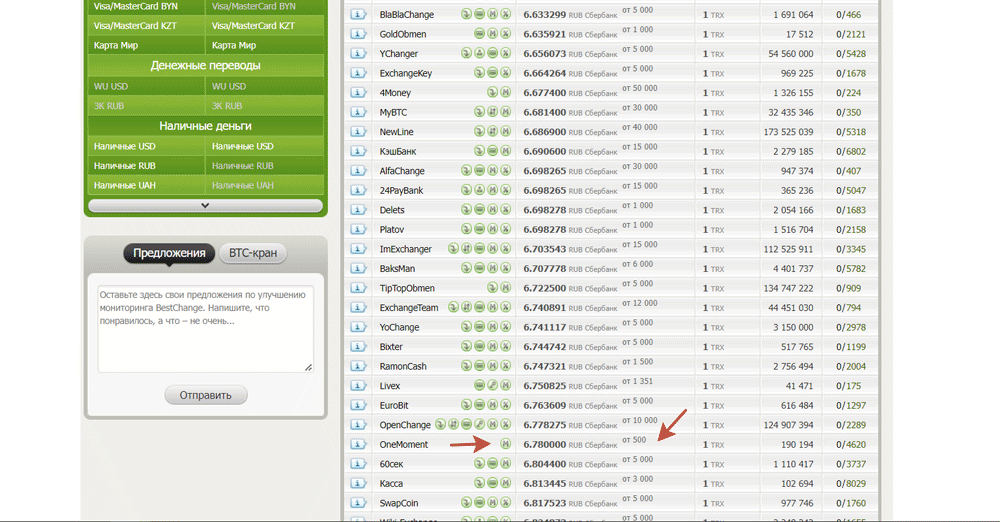The height and width of the screenshot is (522, 1000).
Task: Open the info icon for 24PayBank
Action: click(x=358, y=190)
